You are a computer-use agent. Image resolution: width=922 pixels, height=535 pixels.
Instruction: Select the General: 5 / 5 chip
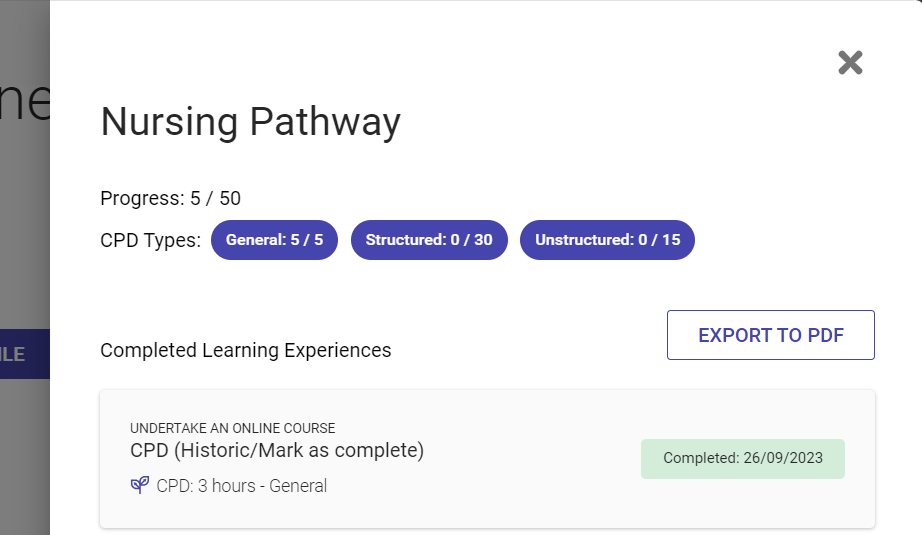click(x=274, y=240)
